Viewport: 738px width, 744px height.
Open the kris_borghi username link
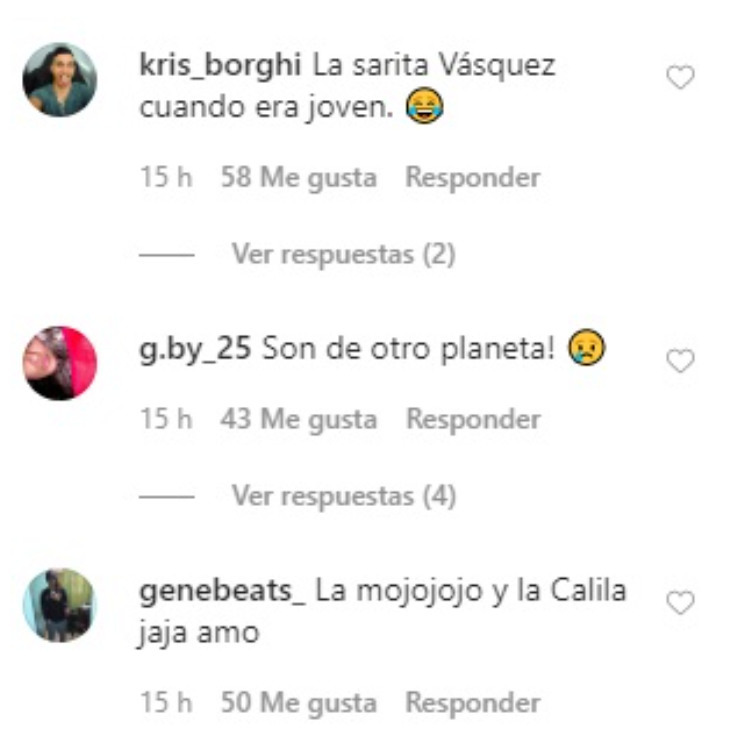coord(220,65)
